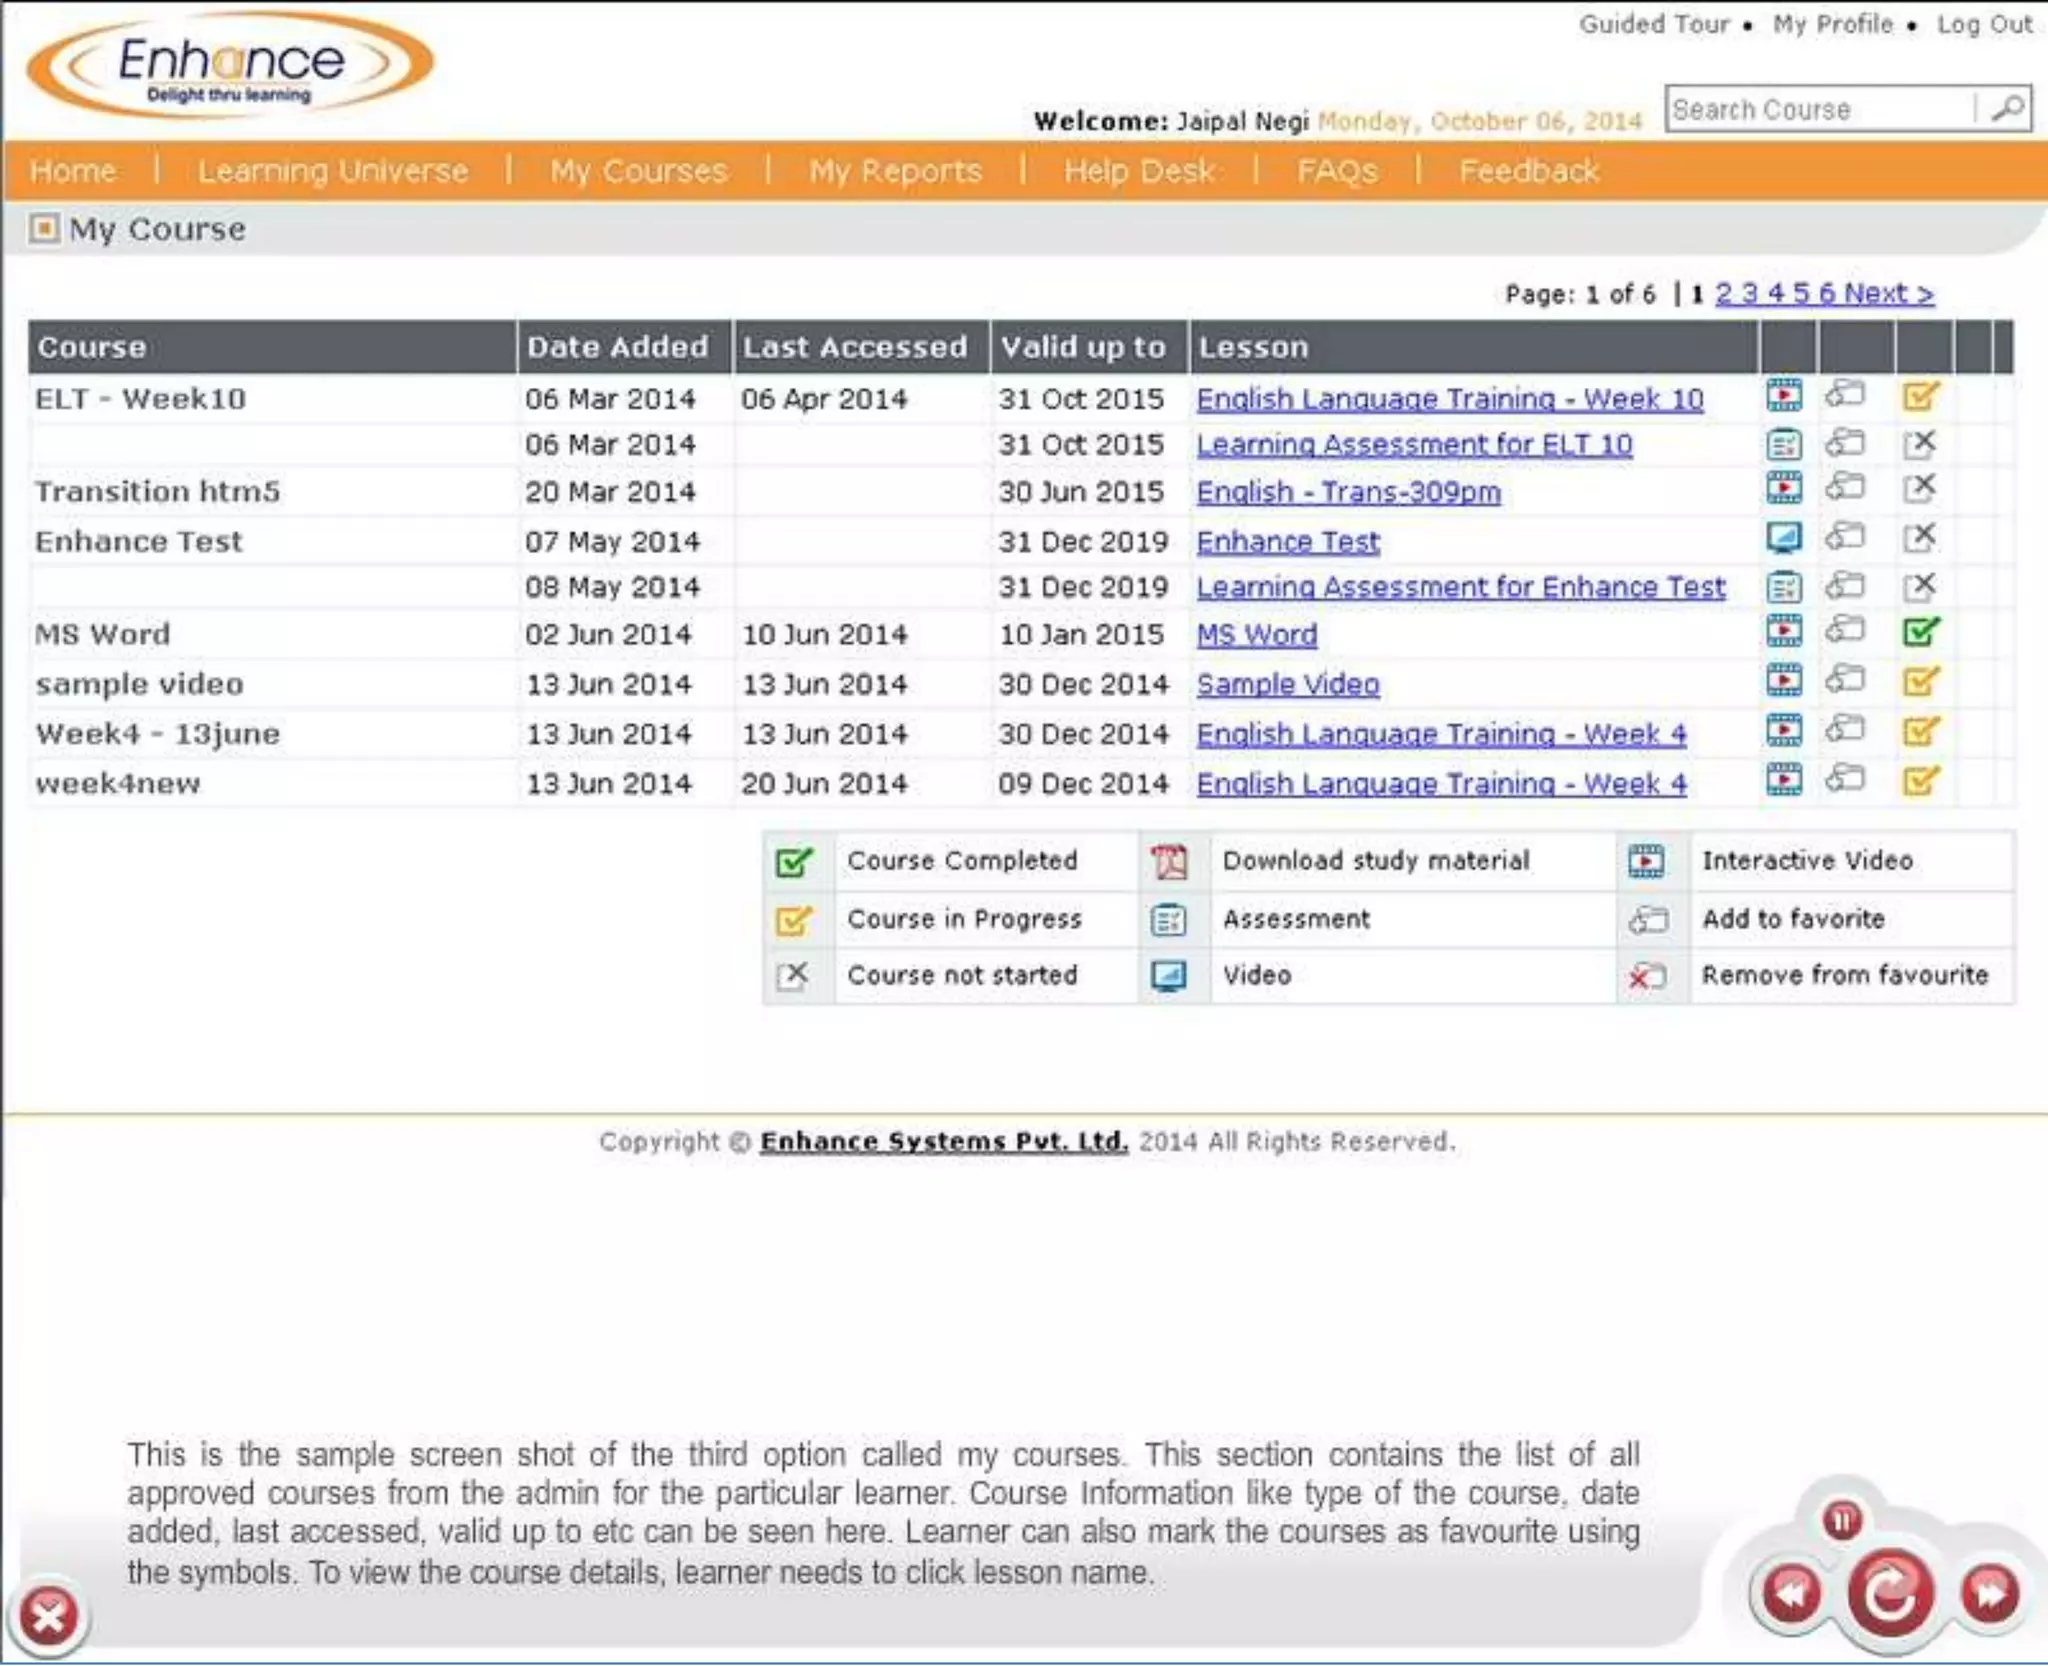Click in-progress status icon for week4new row
The height and width of the screenshot is (1666, 2048).
click(x=1920, y=781)
